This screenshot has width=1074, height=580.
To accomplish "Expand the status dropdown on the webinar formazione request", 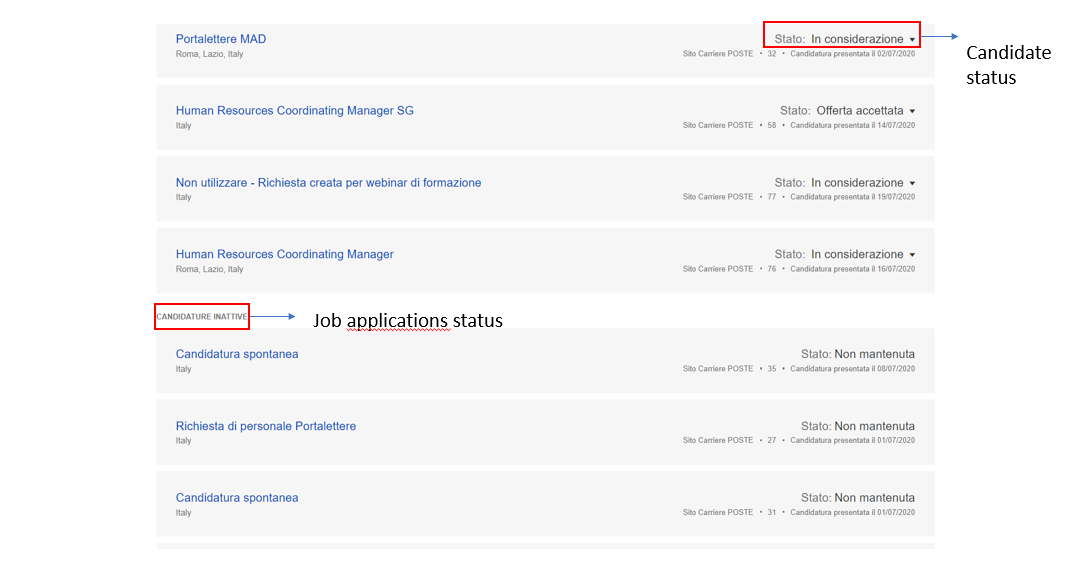I will [x=910, y=182].
